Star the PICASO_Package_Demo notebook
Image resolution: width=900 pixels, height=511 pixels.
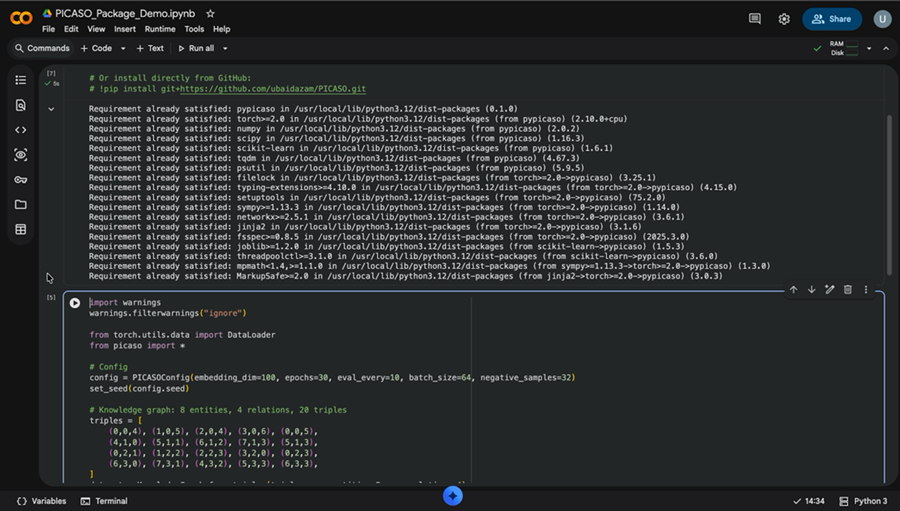[210, 13]
